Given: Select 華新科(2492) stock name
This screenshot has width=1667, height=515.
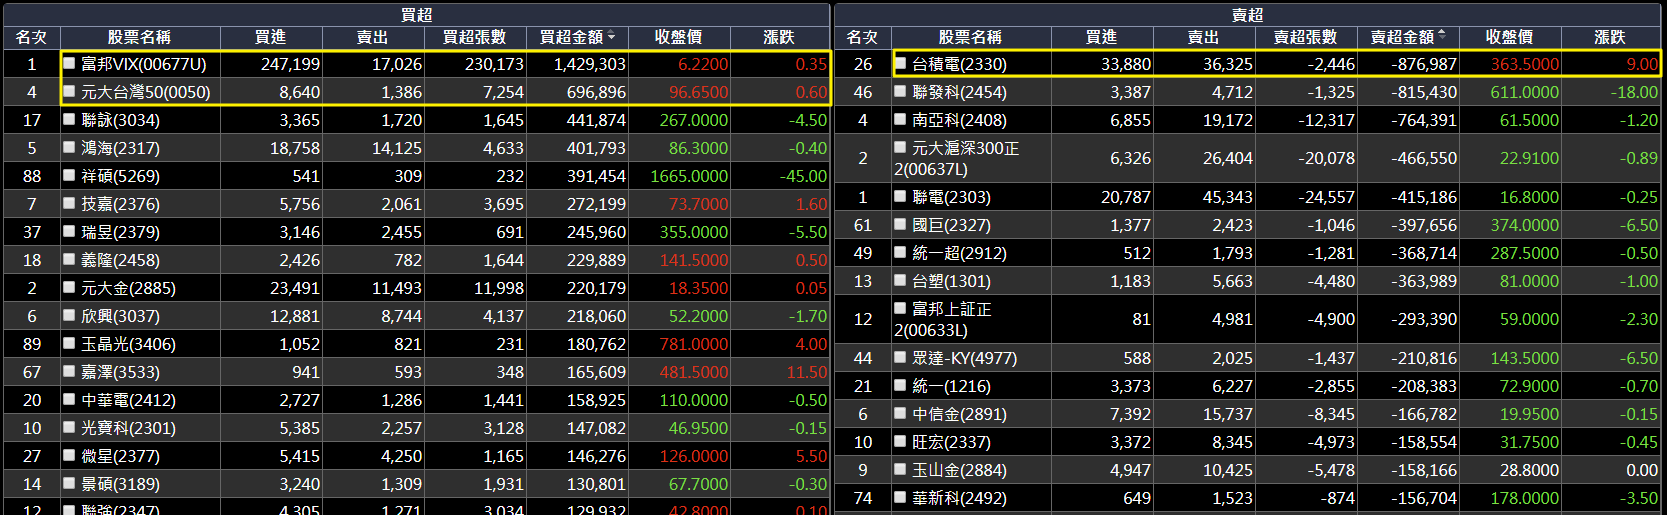Looking at the screenshot, I should point(959,498).
